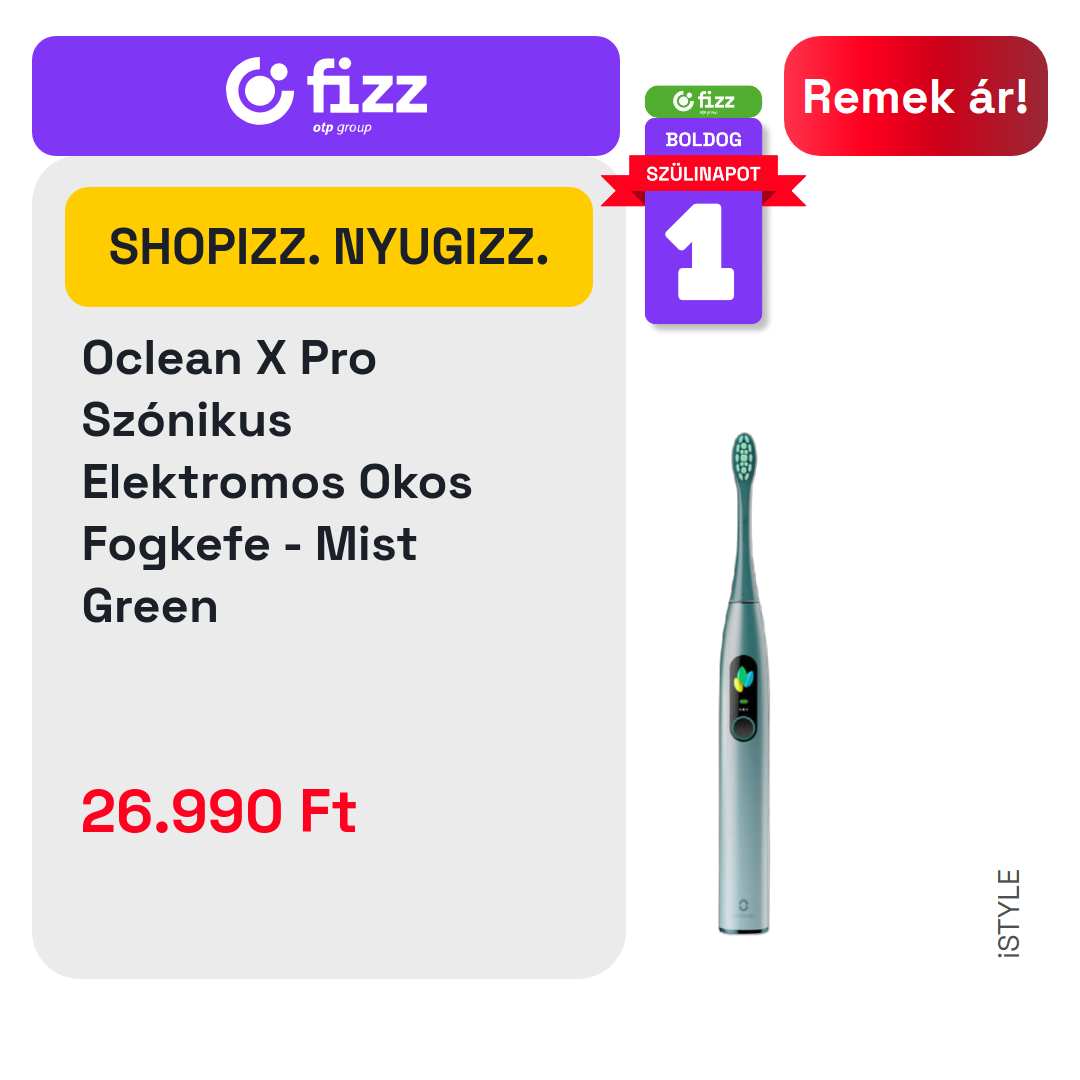
Task: Click the SHOPIZZ. NYUGIZZ. yellow banner
Action: coord(329,247)
